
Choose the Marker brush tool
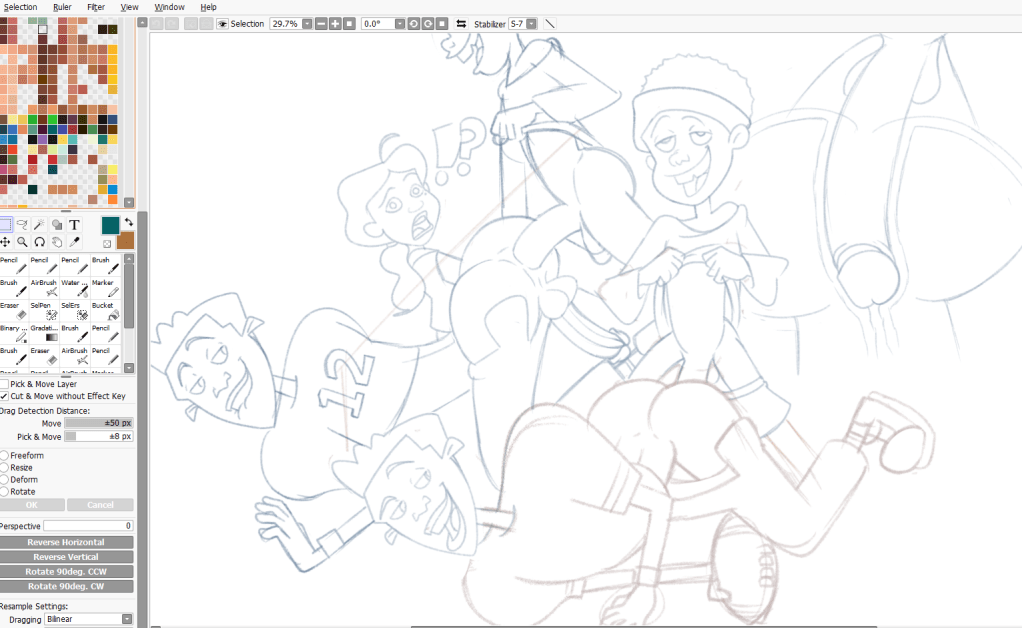click(x=102, y=289)
